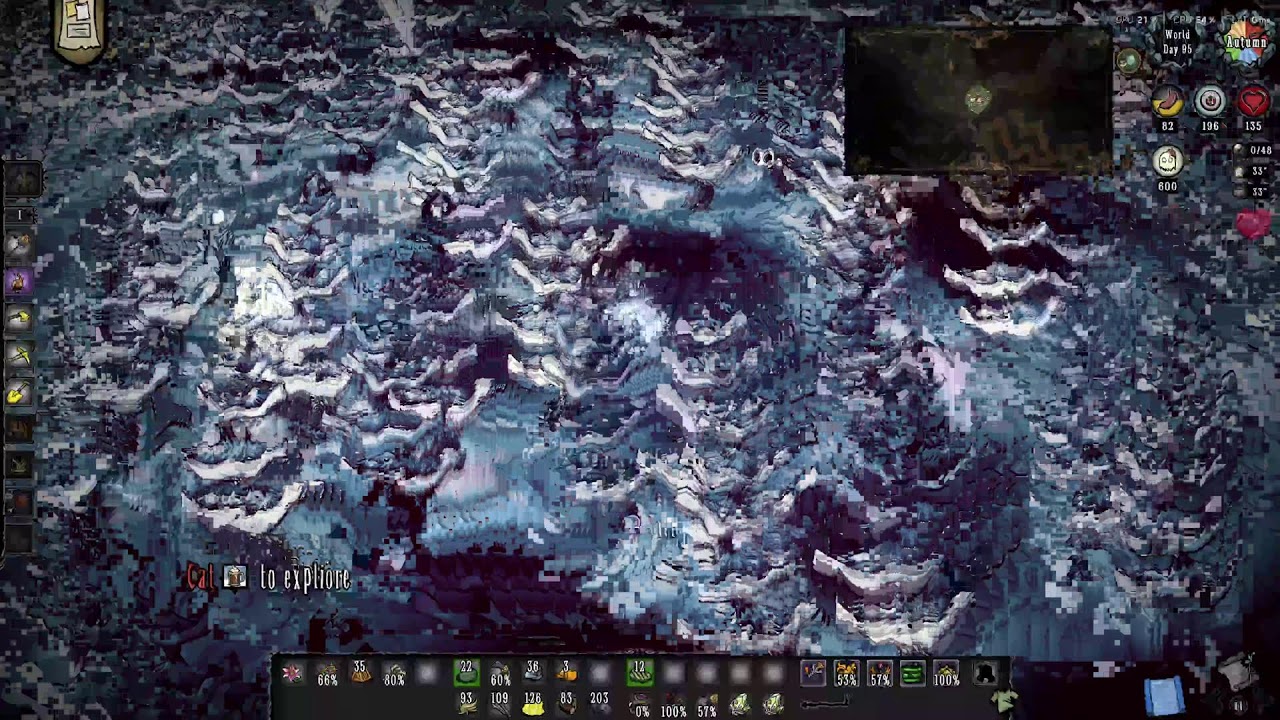Select the yellow axe crafting item in sidebar

[x=19, y=320]
